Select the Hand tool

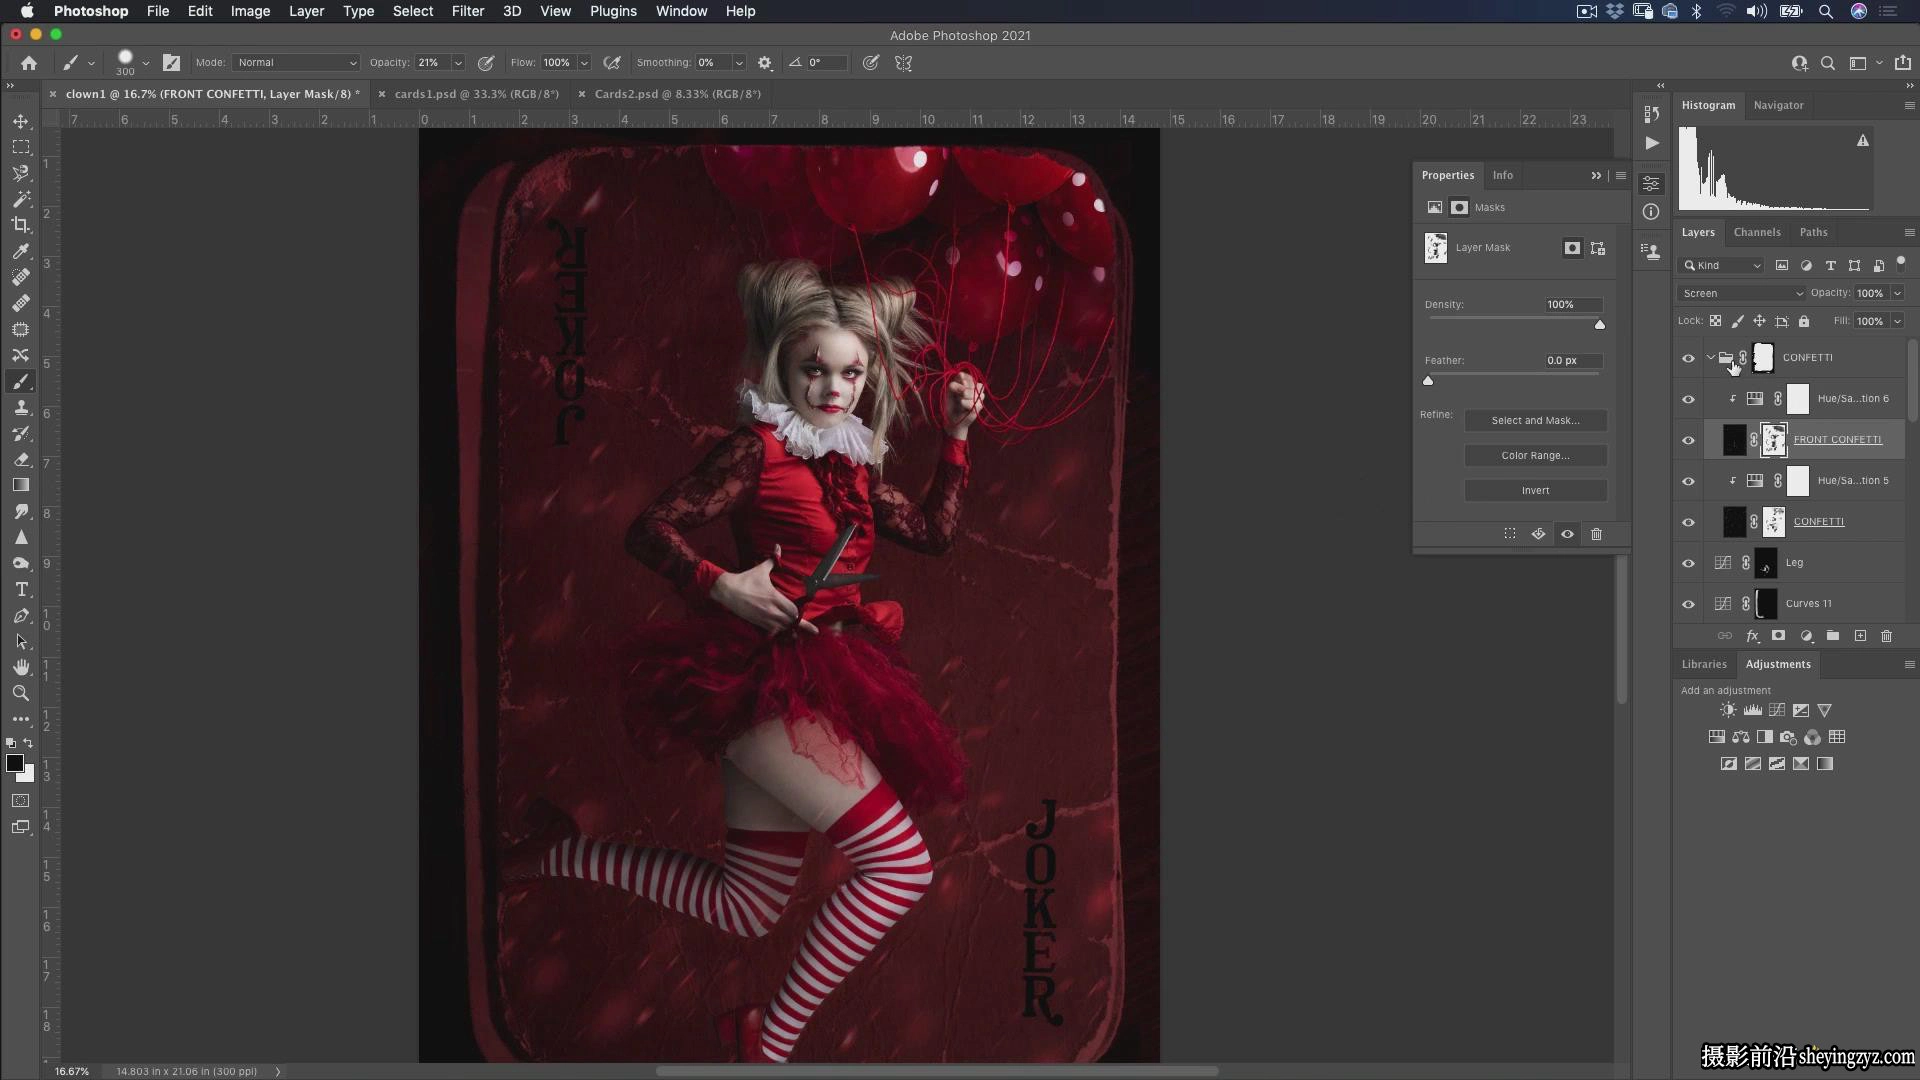[21, 667]
